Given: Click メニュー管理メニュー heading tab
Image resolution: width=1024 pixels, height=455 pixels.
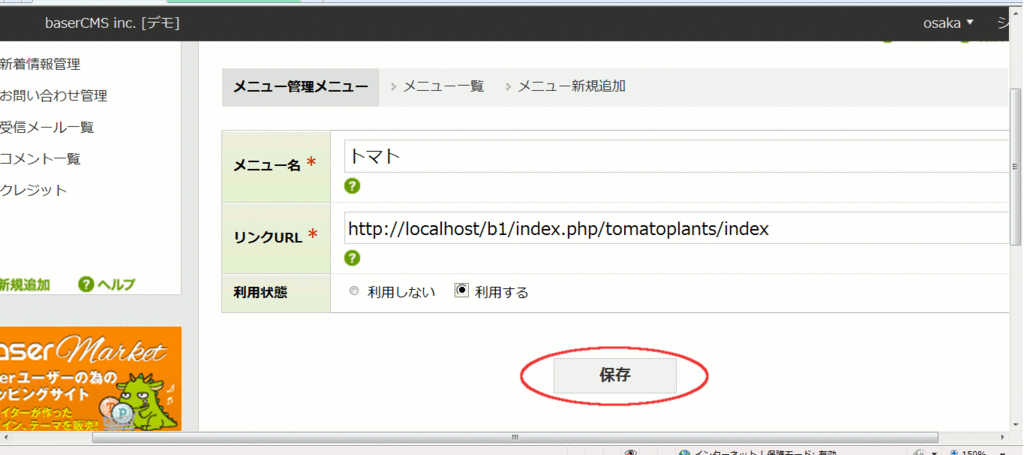Looking at the screenshot, I should pyautogui.click(x=300, y=87).
